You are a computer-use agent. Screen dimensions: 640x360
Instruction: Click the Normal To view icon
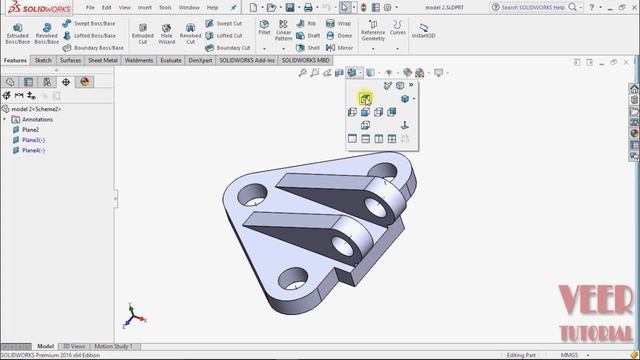[x=405, y=125]
